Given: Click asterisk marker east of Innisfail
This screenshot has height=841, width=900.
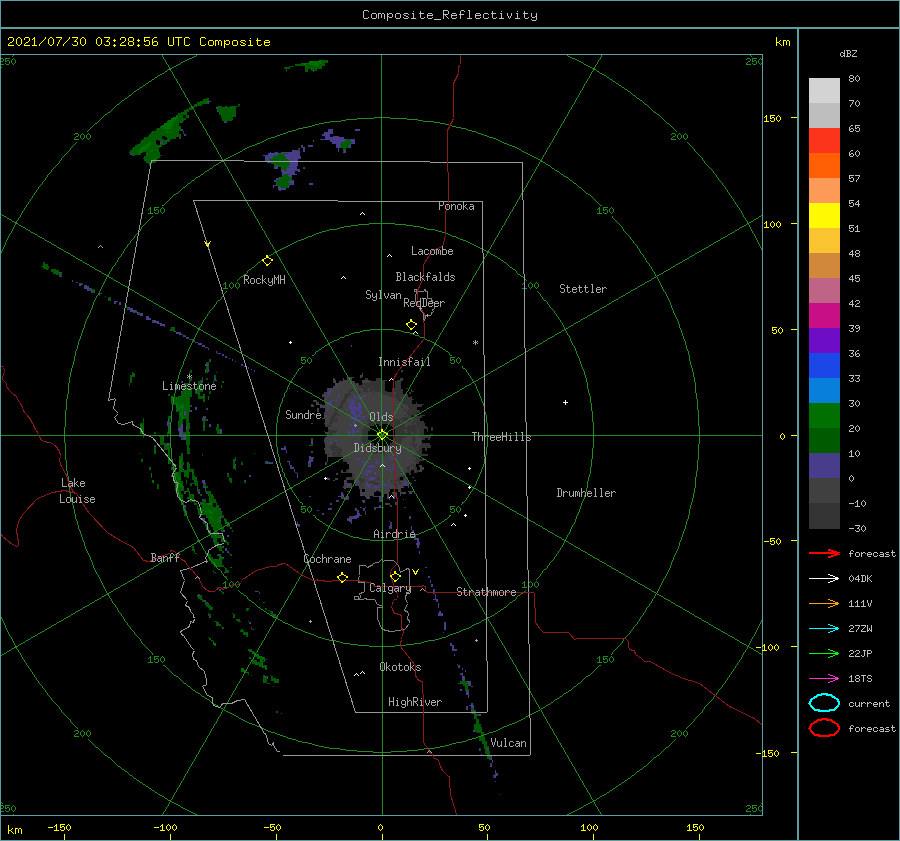Looking at the screenshot, I should (x=475, y=343).
